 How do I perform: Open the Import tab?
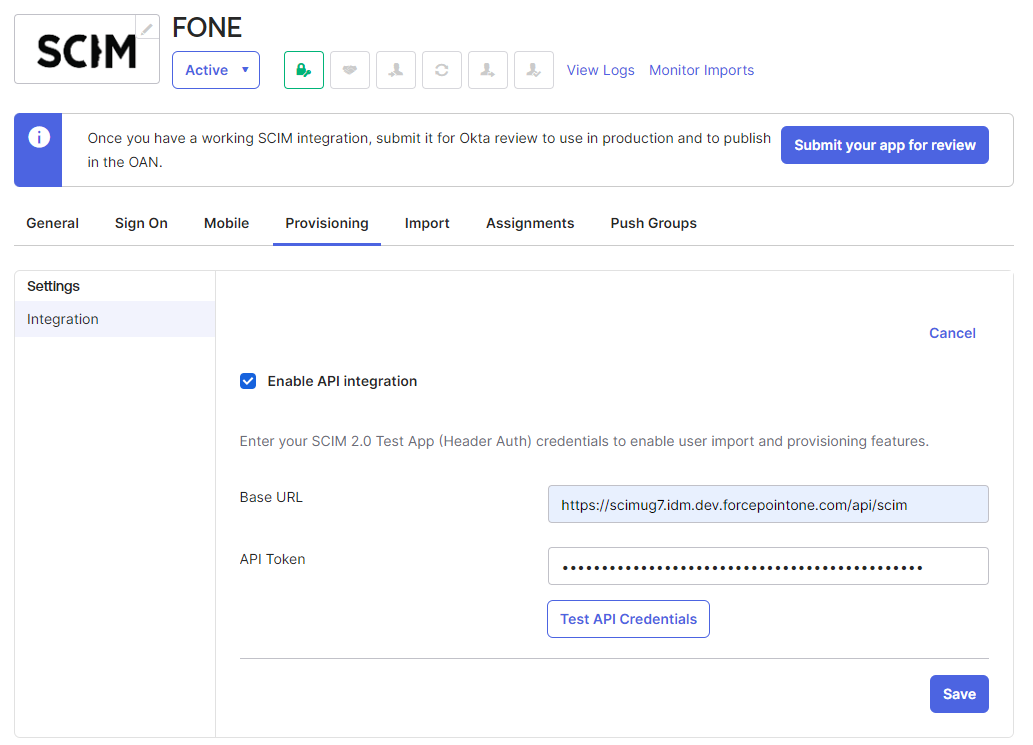(427, 223)
